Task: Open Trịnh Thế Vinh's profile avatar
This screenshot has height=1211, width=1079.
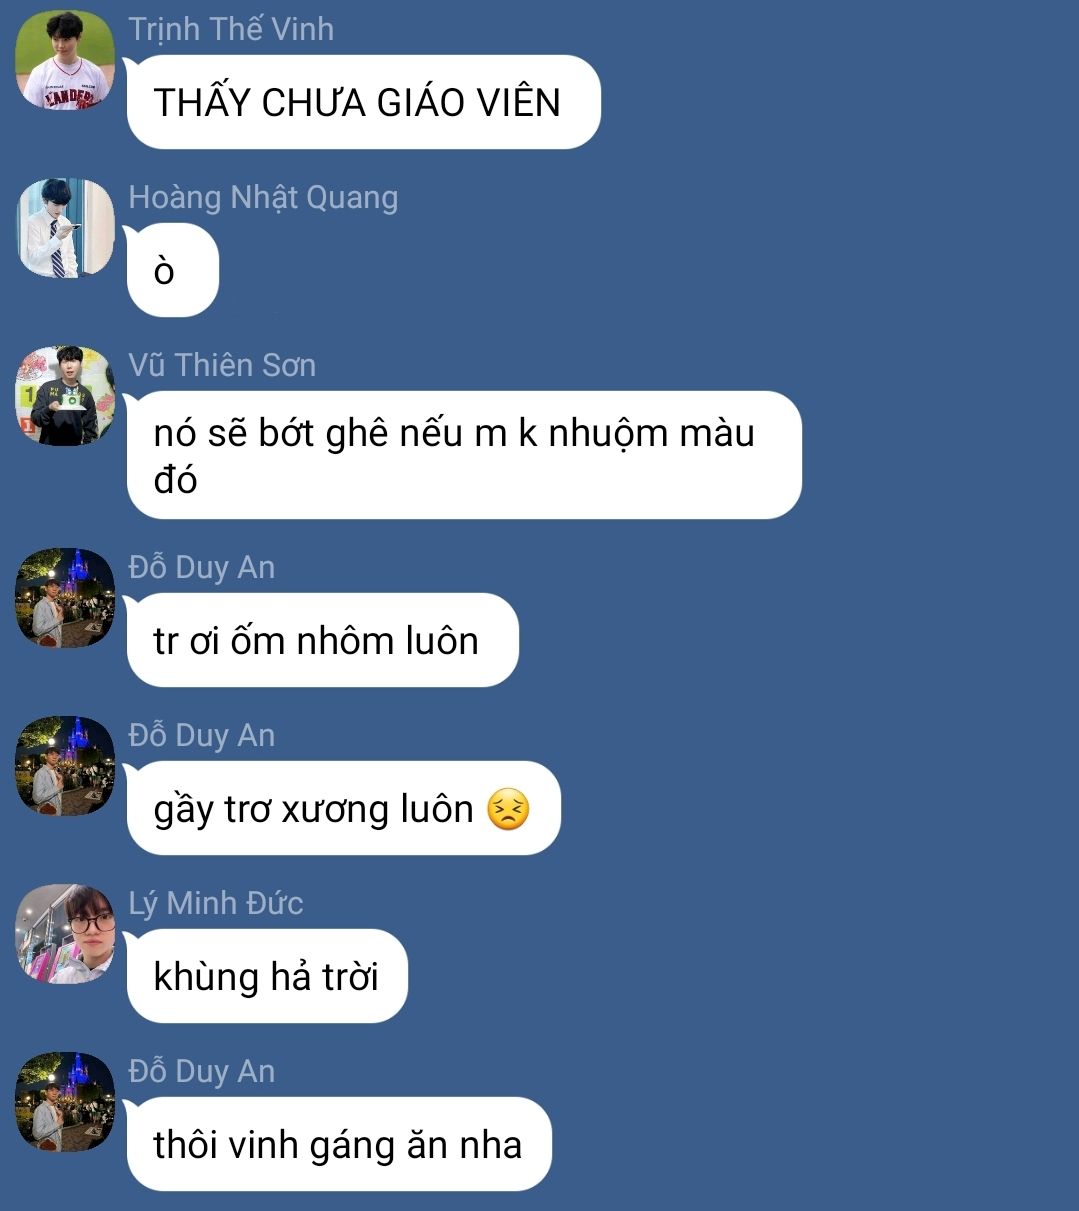Action: [x=65, y=60]
